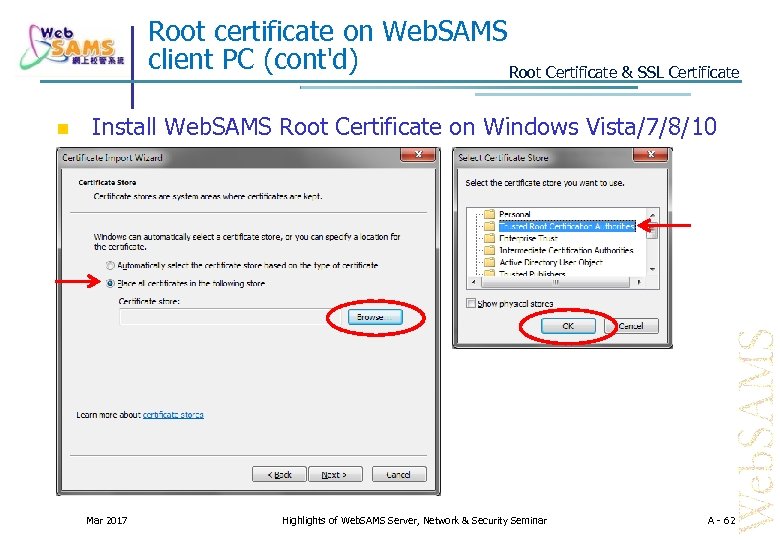Image resolution: width=780 pixels, height=540 pixels.
Task: Proceed with the 'Next >' button
Action: coord(335,474)
